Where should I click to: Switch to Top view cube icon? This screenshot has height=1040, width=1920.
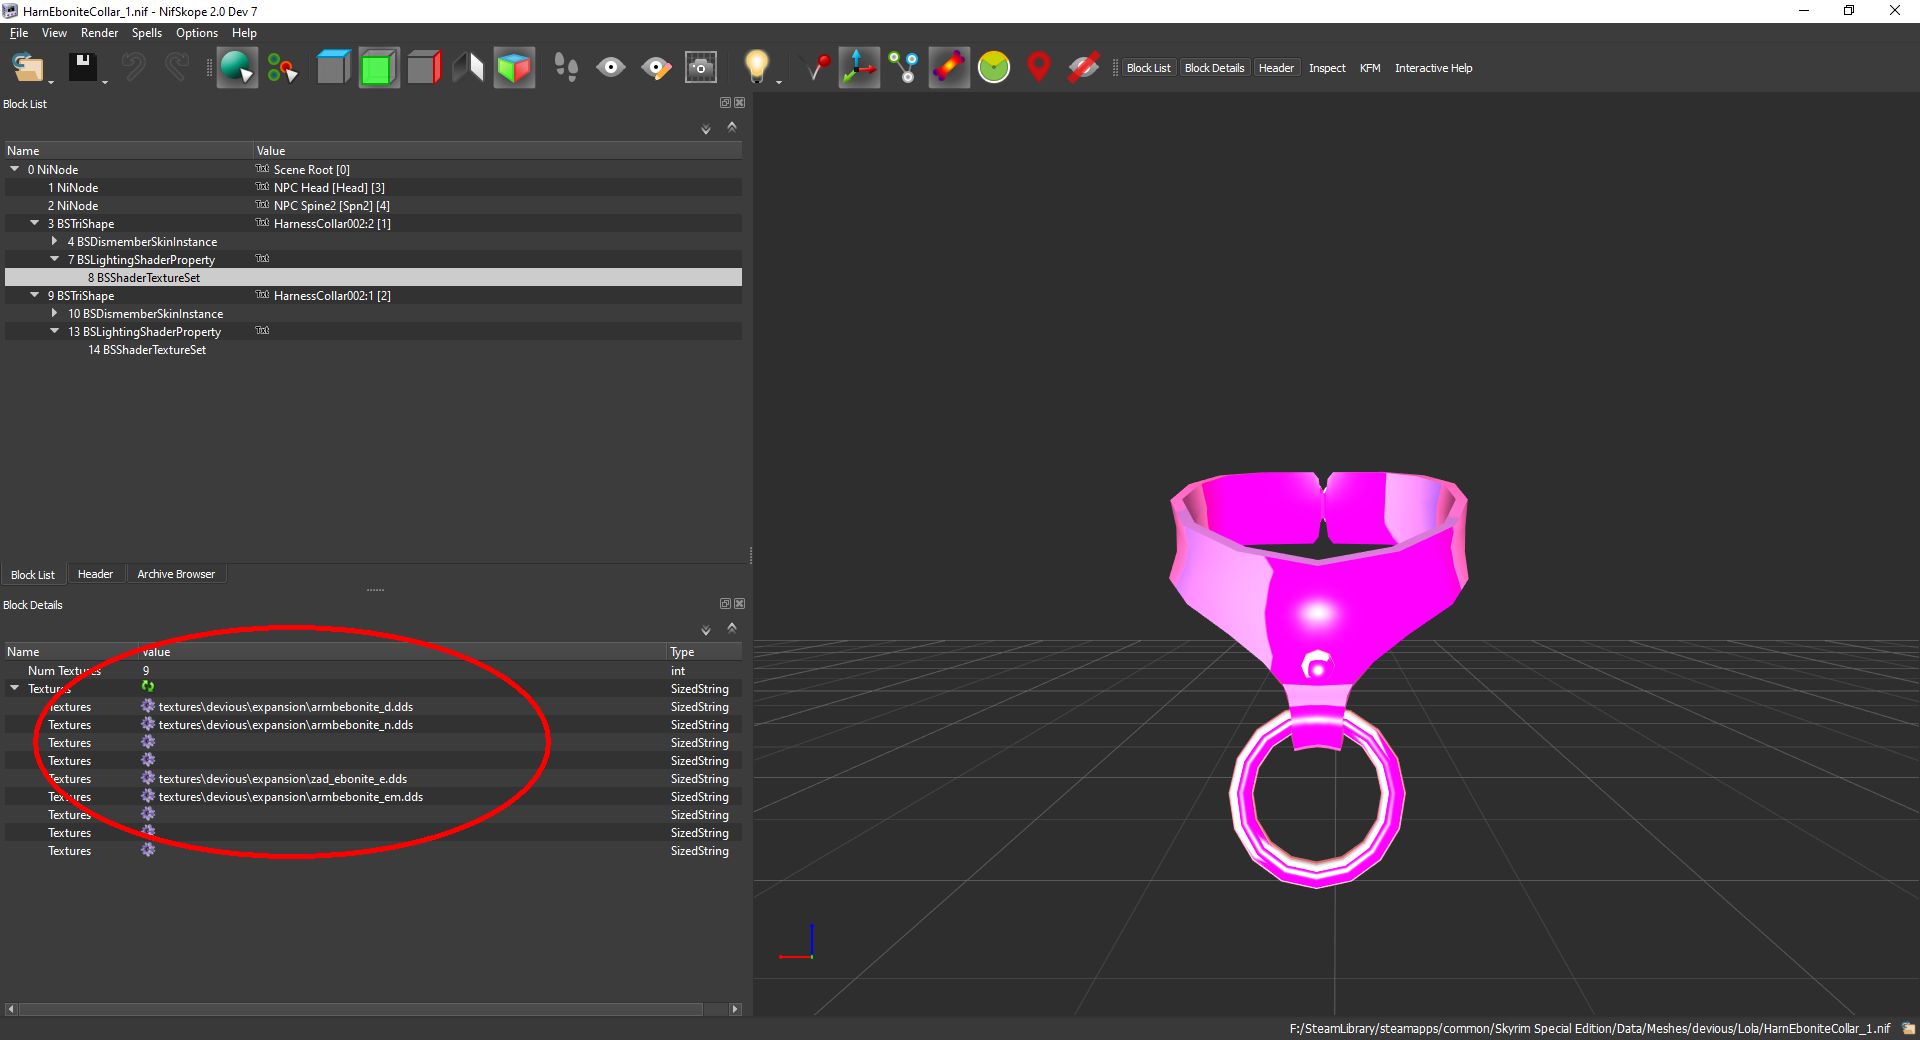pos(333,68)
